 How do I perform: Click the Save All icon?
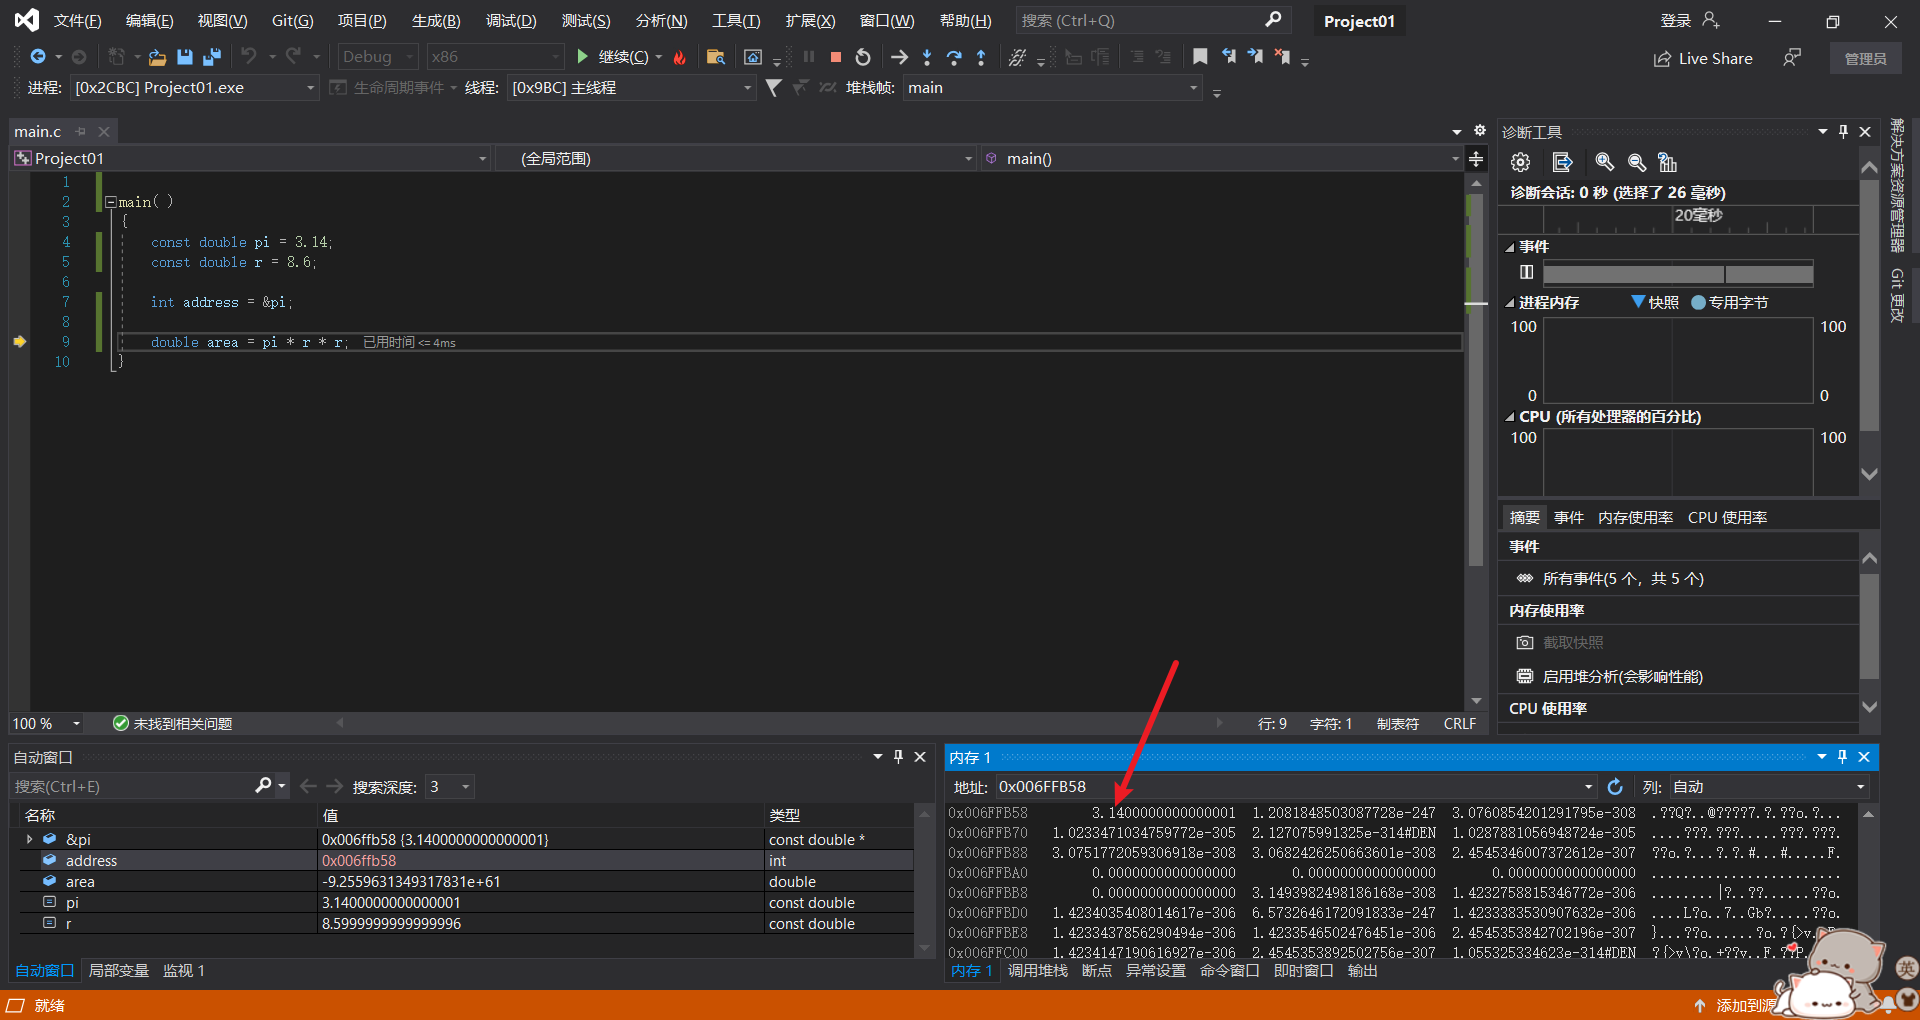tap(212, 57)
